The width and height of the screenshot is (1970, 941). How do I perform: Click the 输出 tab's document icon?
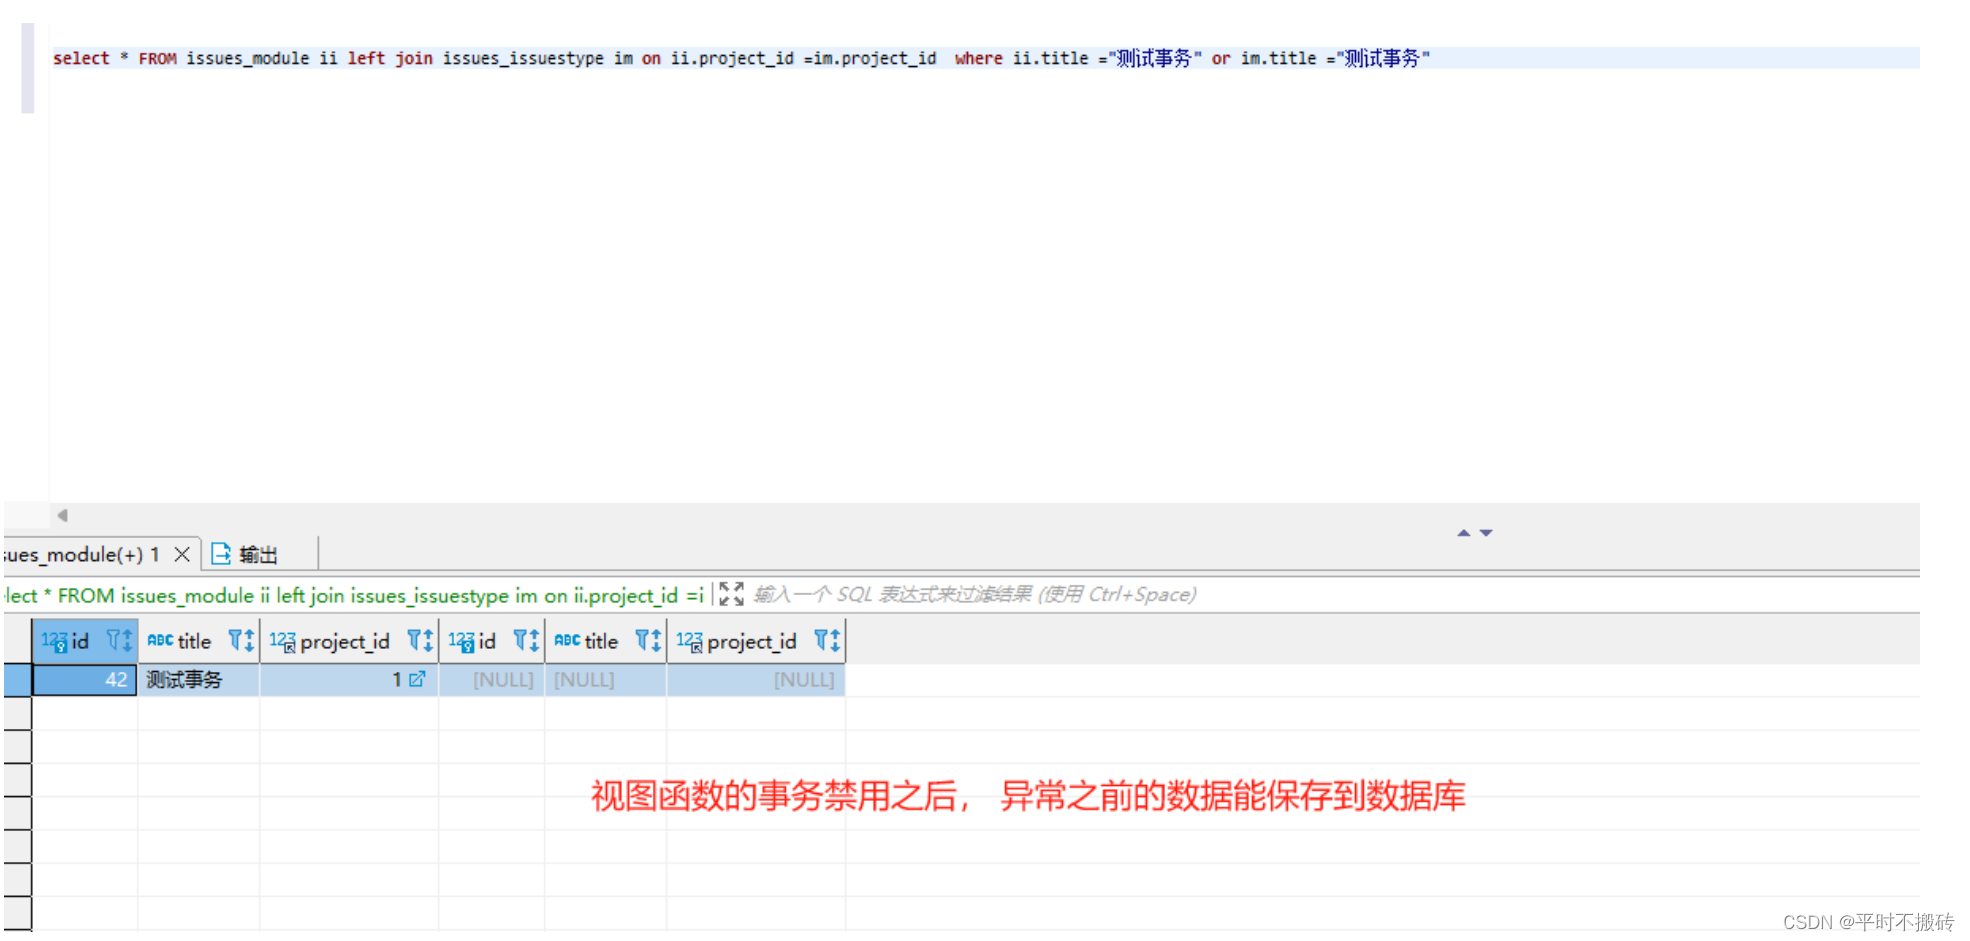(221, 554)
